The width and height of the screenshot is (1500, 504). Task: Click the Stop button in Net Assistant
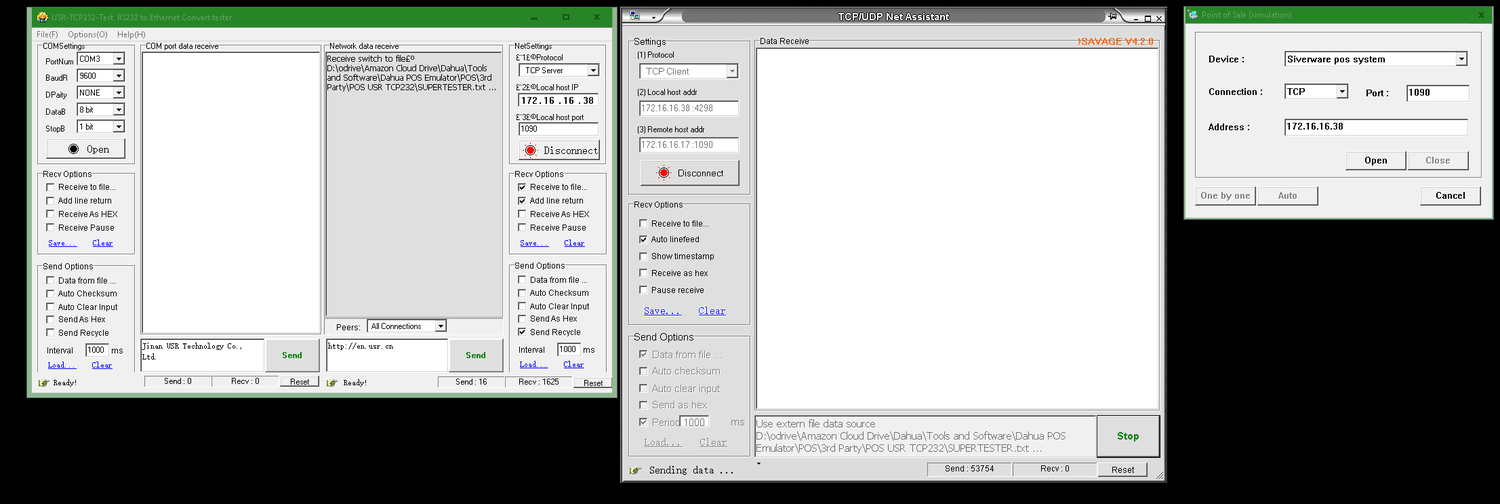coord(1128,436)
